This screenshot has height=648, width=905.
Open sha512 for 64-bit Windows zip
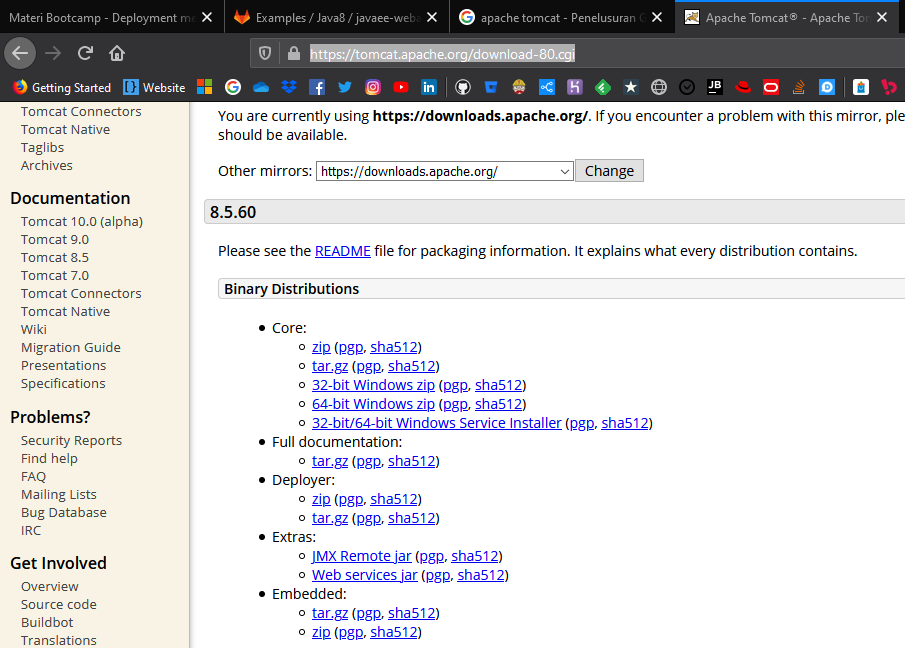[x=499, y=404]
